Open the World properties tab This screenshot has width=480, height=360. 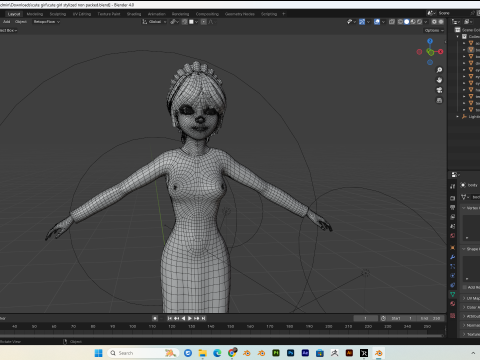click(x=452, y=236)
